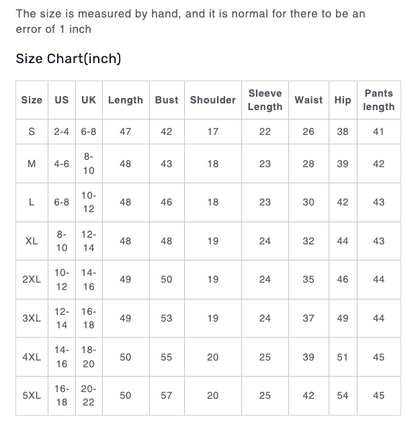Select the UK size 20-22 cell
The image size is (416, 427).
click(89, 396)
